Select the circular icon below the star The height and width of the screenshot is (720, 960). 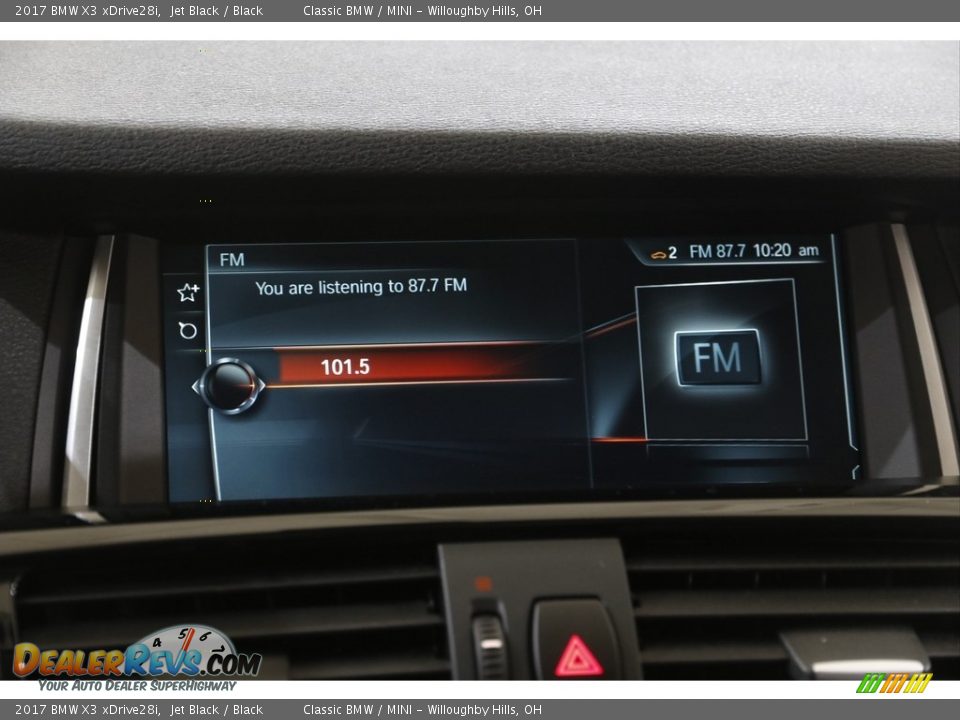pyautogui.click(x=187, y=331)
